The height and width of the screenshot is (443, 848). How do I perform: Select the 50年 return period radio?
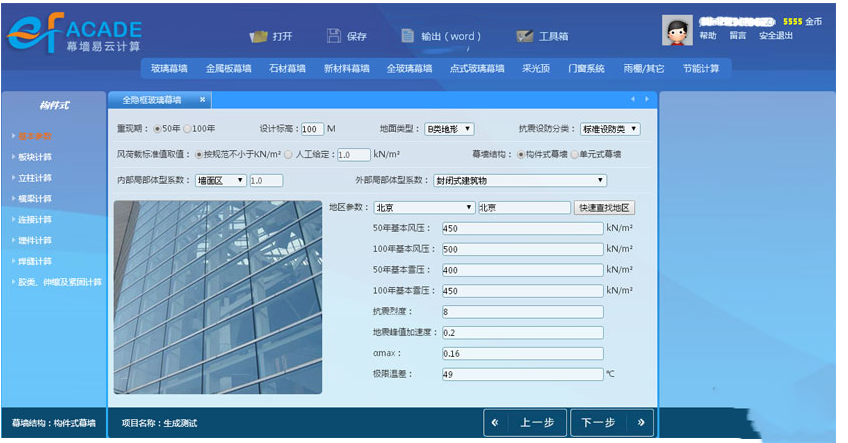point(157,129)
